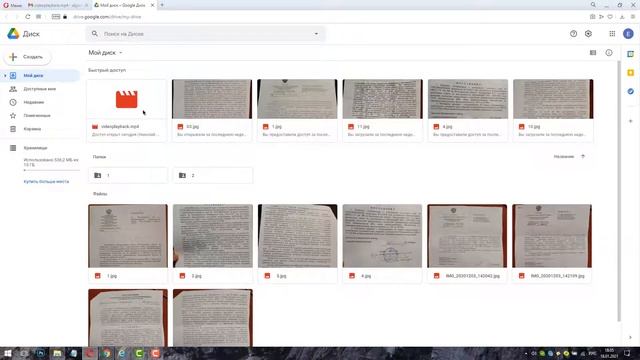Open the Google apps grid
The image size is (640, 360).
(x=612, y=34)
